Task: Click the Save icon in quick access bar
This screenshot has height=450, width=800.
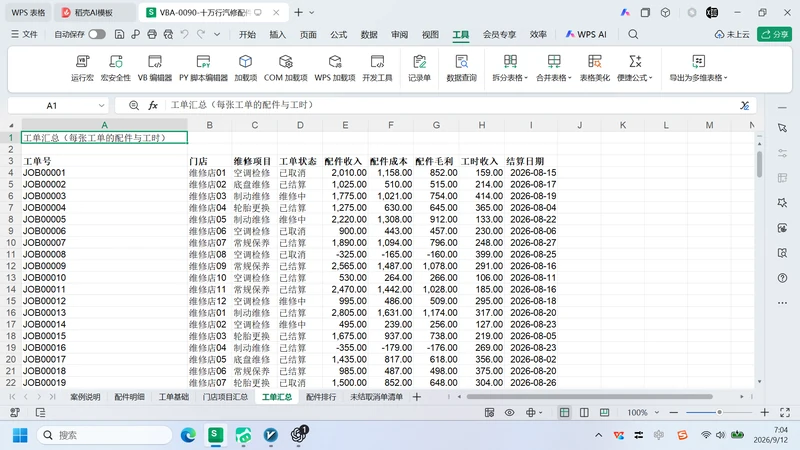Action: point(119,34)
